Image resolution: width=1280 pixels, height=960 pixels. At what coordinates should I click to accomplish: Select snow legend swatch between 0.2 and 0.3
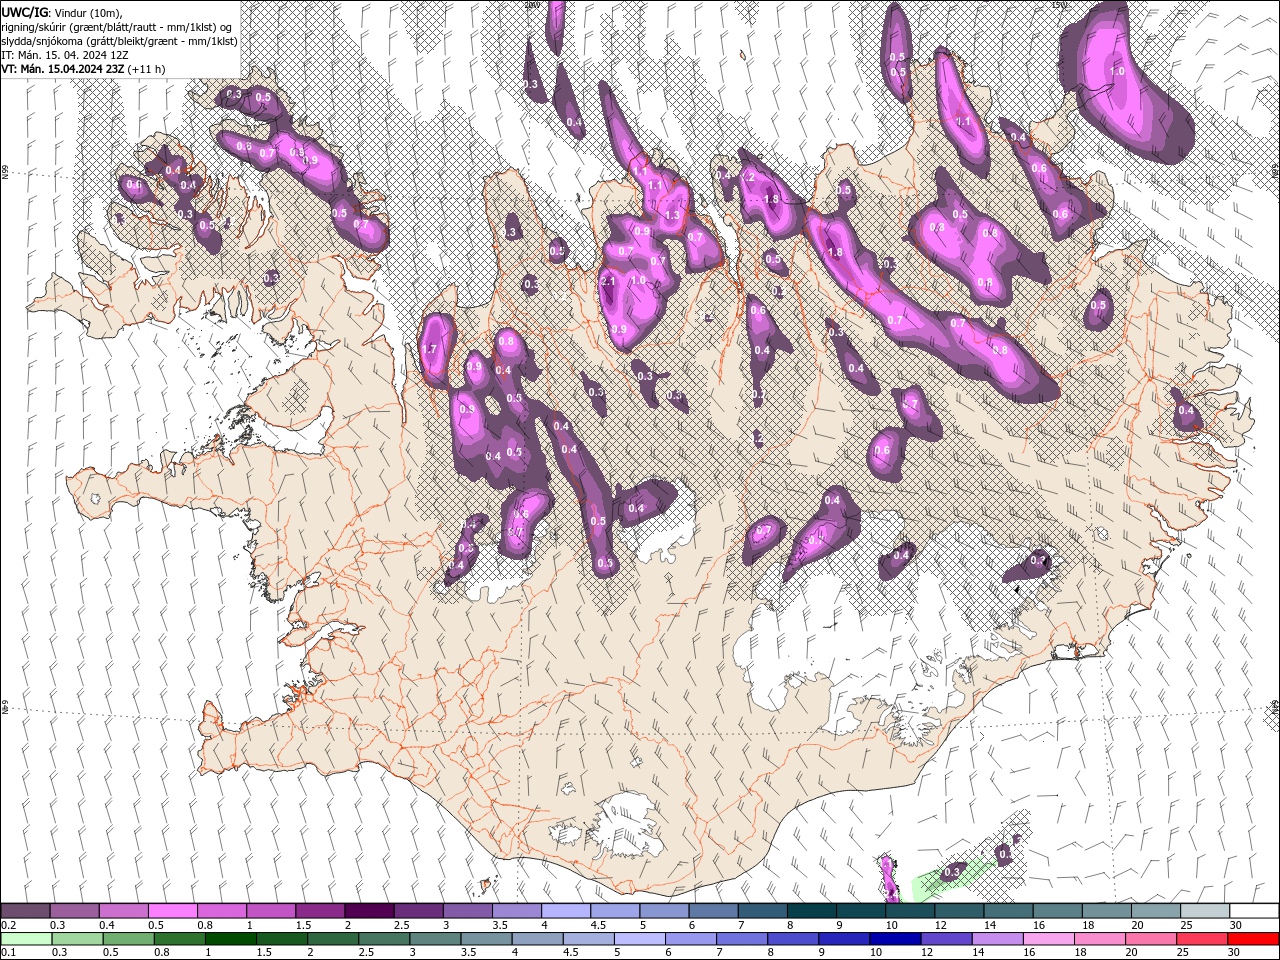click(25, 911)
